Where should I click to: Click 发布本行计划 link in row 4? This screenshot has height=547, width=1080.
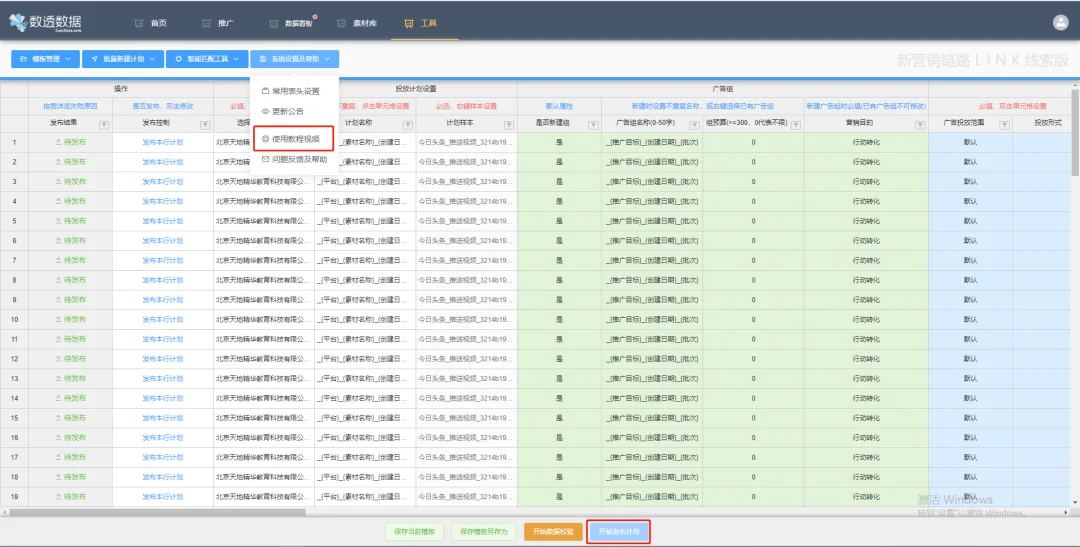point(163,201)
